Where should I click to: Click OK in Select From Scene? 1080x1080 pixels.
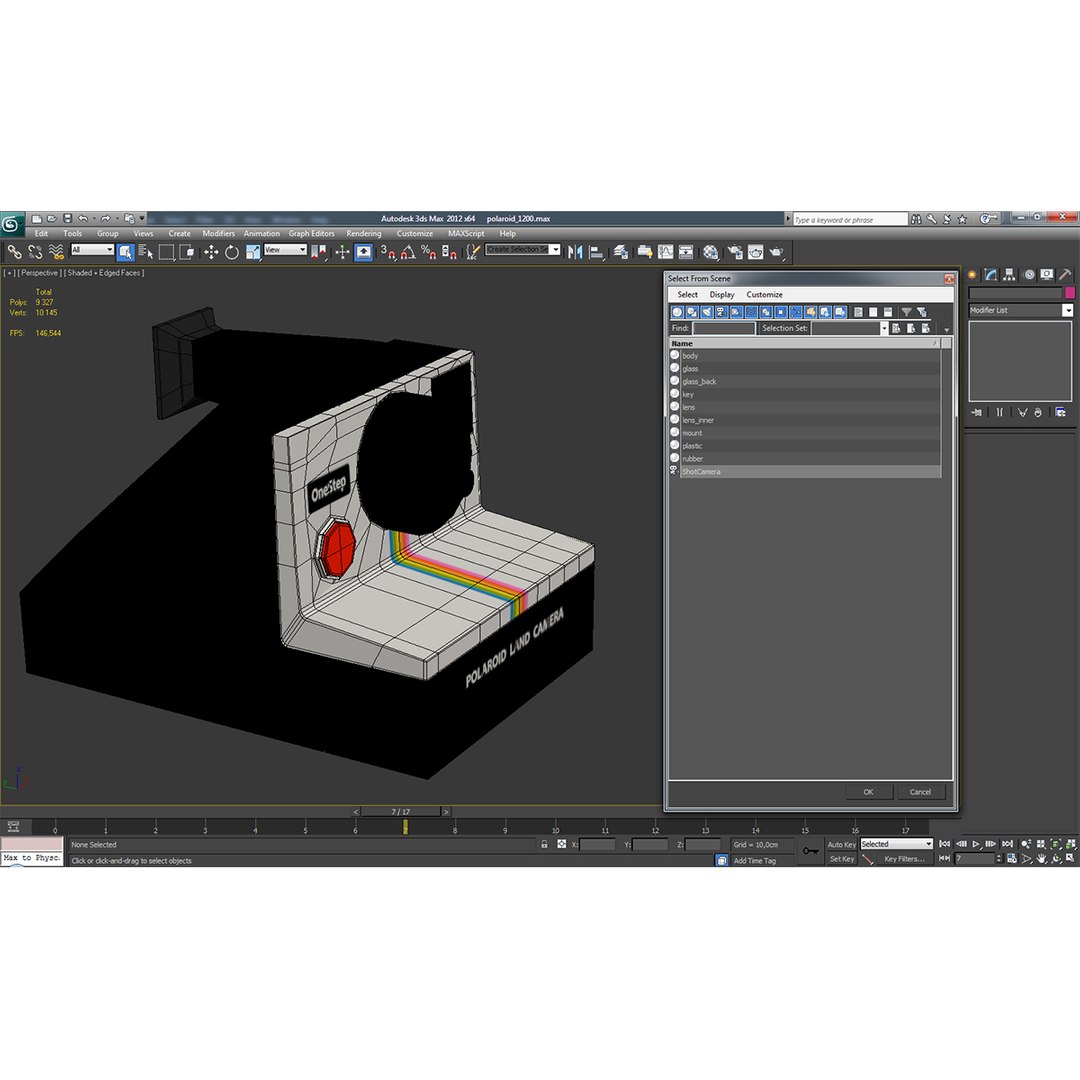[x=869, y=792]
